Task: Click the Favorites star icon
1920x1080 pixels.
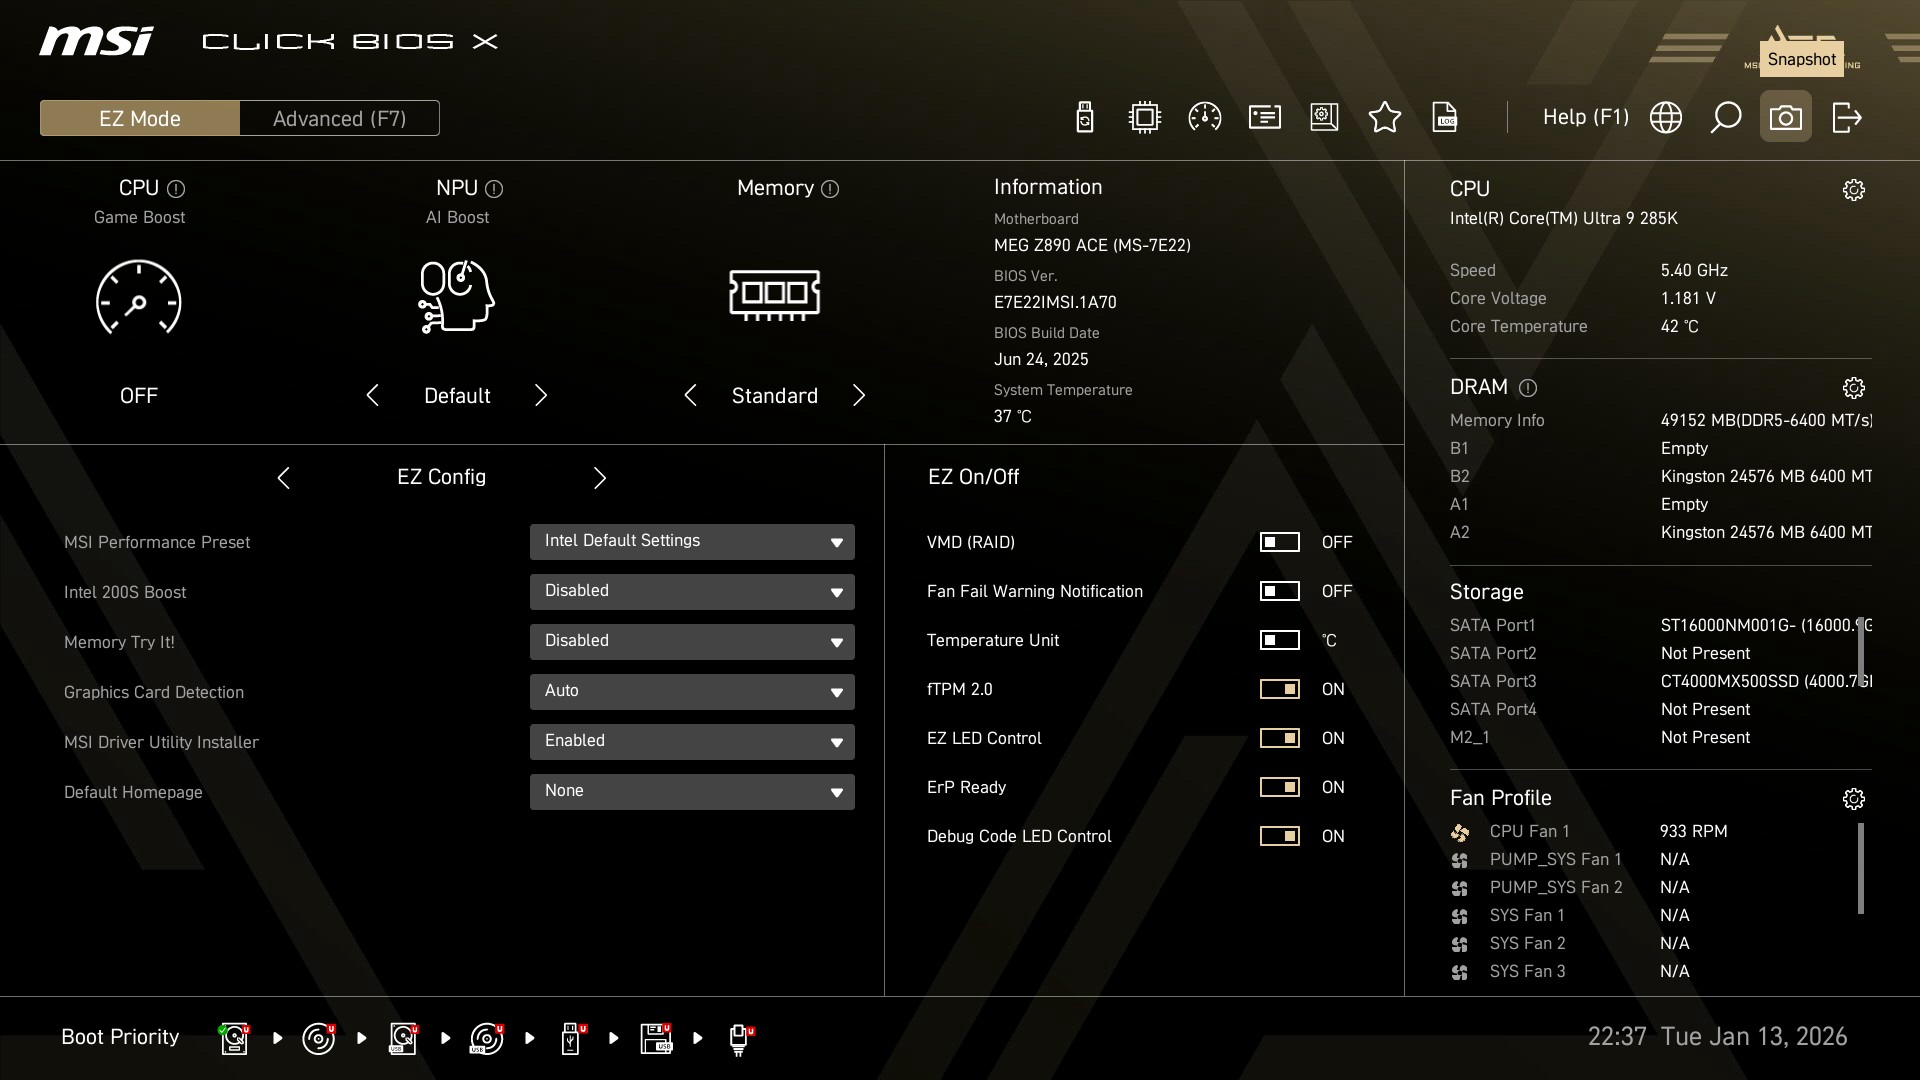Action: 1384,118
